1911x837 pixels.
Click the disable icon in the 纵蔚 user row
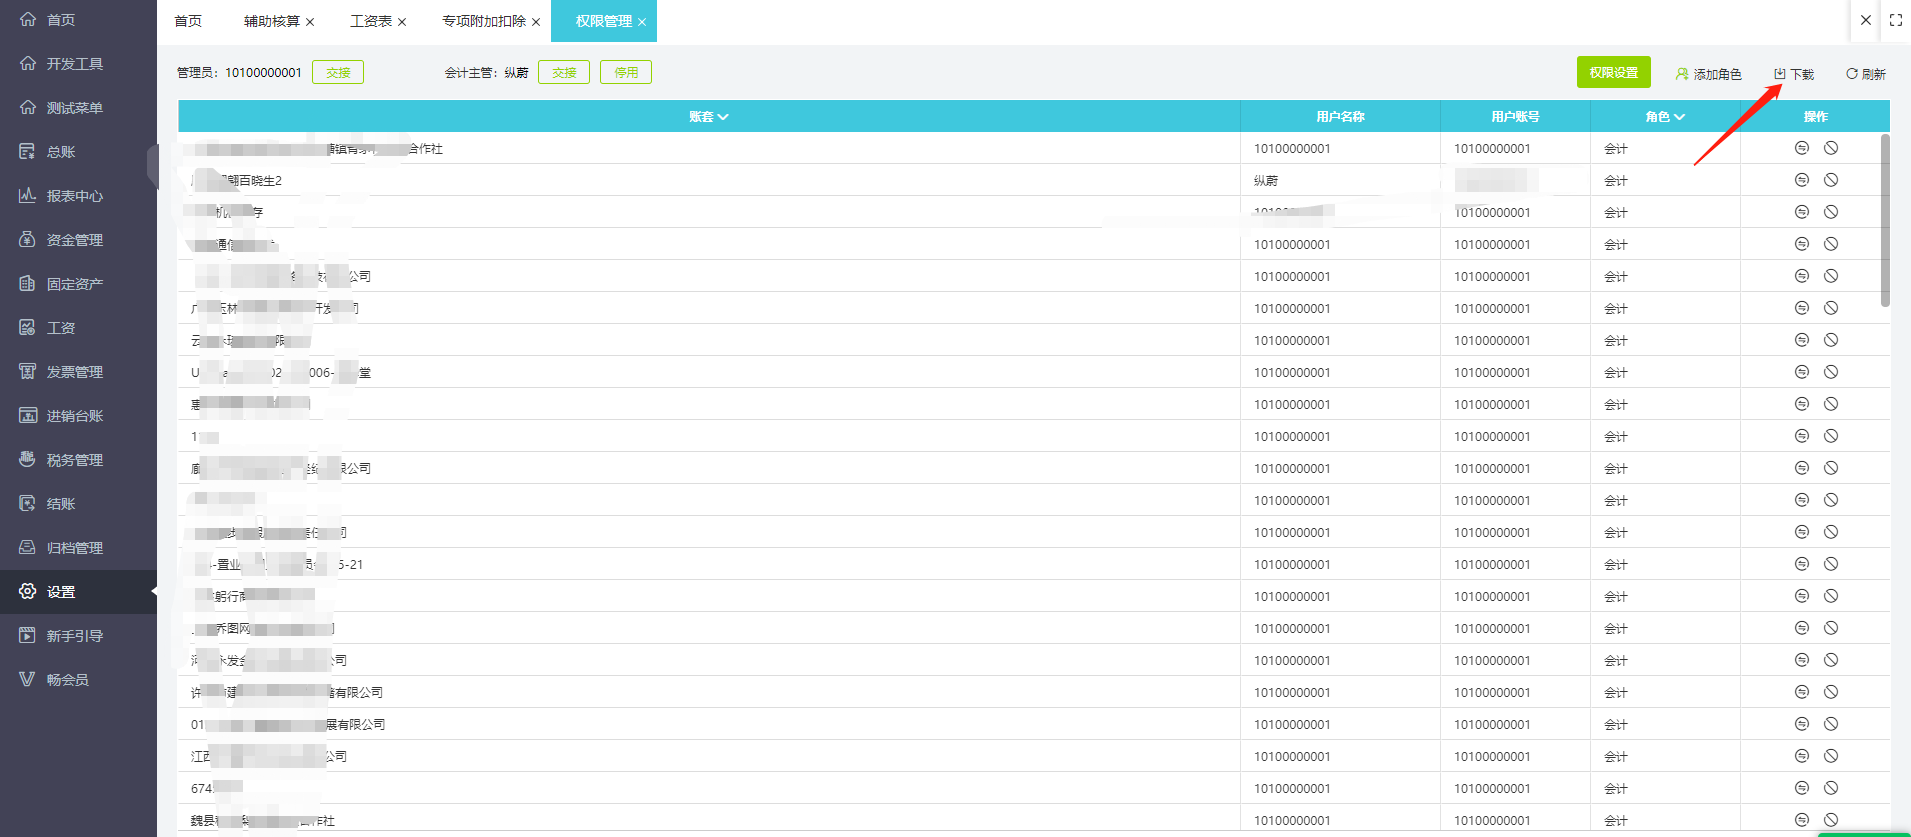pyautogui.click(x=1831, y=180)
